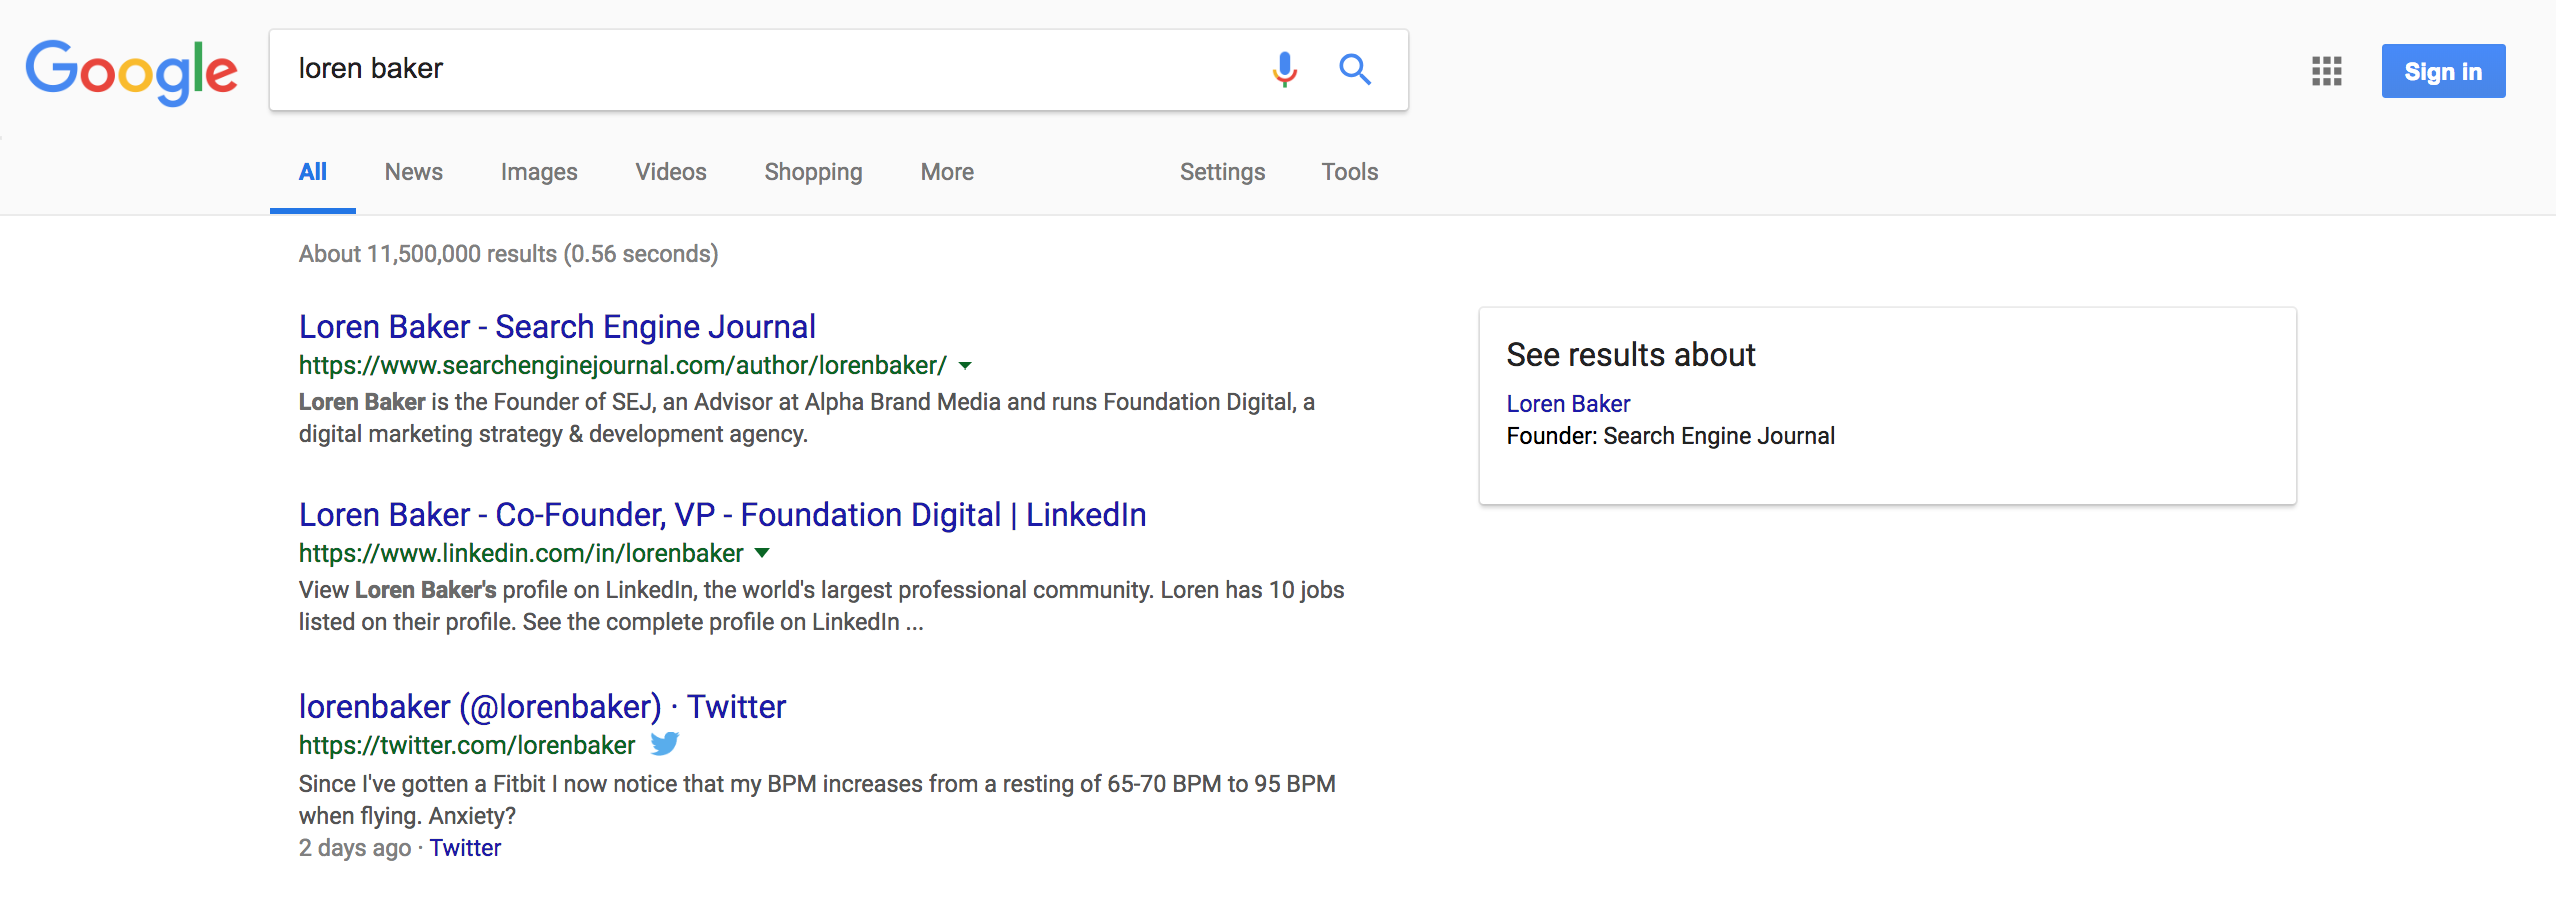Click into the search input field
Screen dimensions: 2556x900
click(760, 69)
